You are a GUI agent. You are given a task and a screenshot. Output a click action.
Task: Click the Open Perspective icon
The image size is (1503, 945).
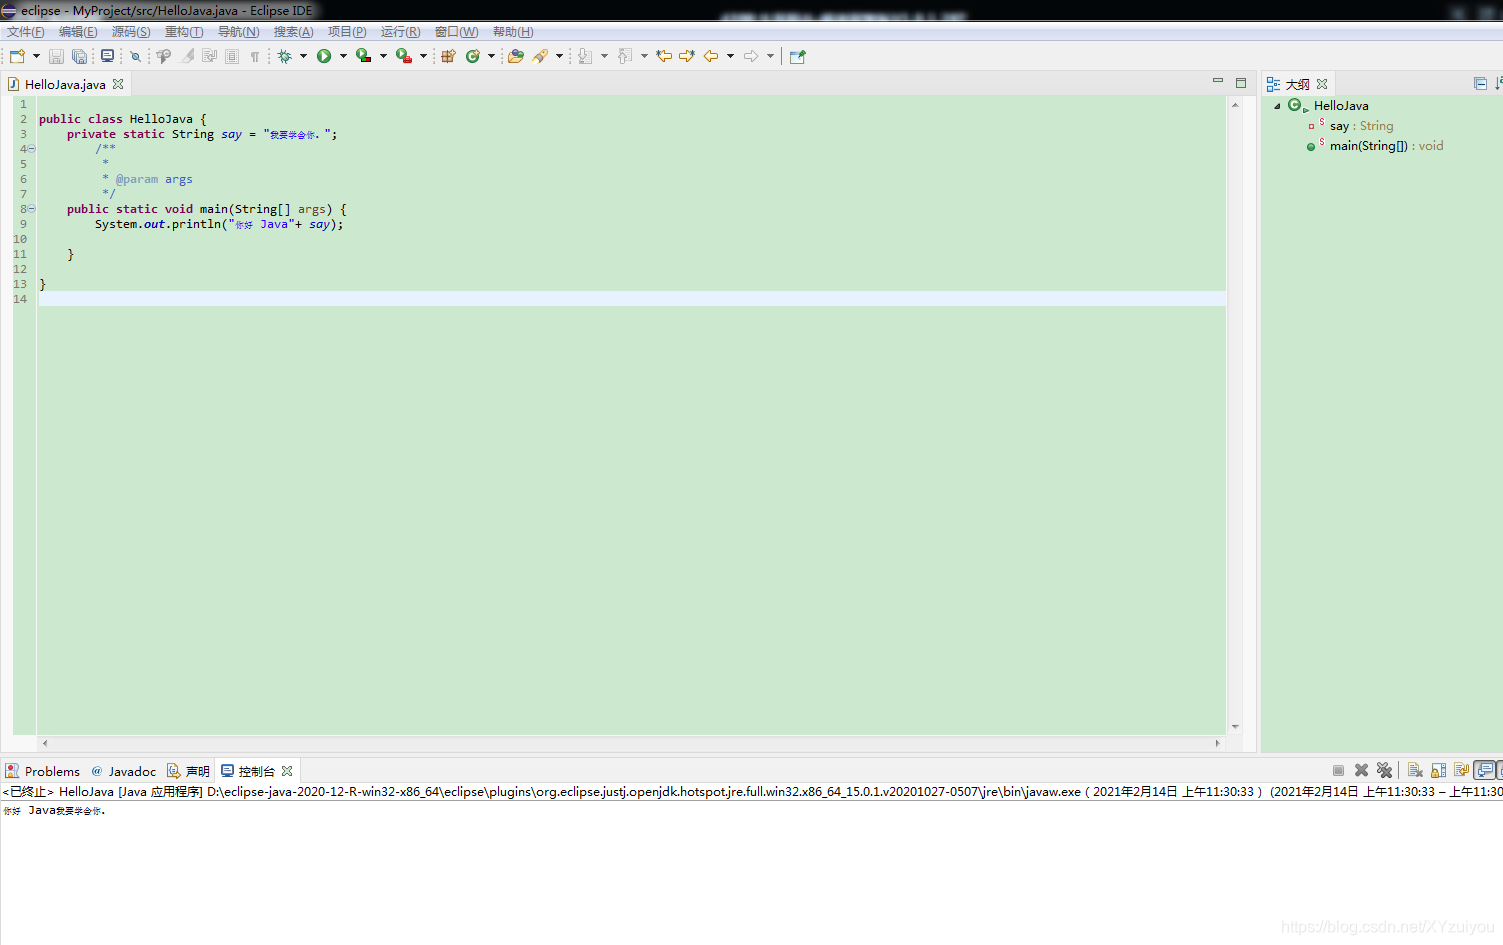[x=797, y=56]
